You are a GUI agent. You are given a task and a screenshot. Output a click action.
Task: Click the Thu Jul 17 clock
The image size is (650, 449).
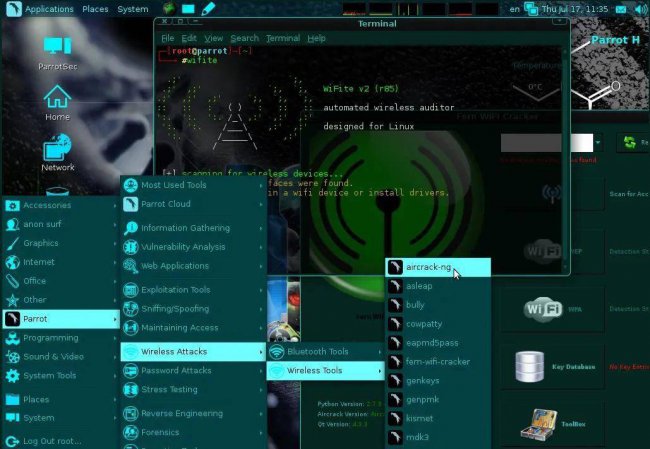(x=575, y=9)
